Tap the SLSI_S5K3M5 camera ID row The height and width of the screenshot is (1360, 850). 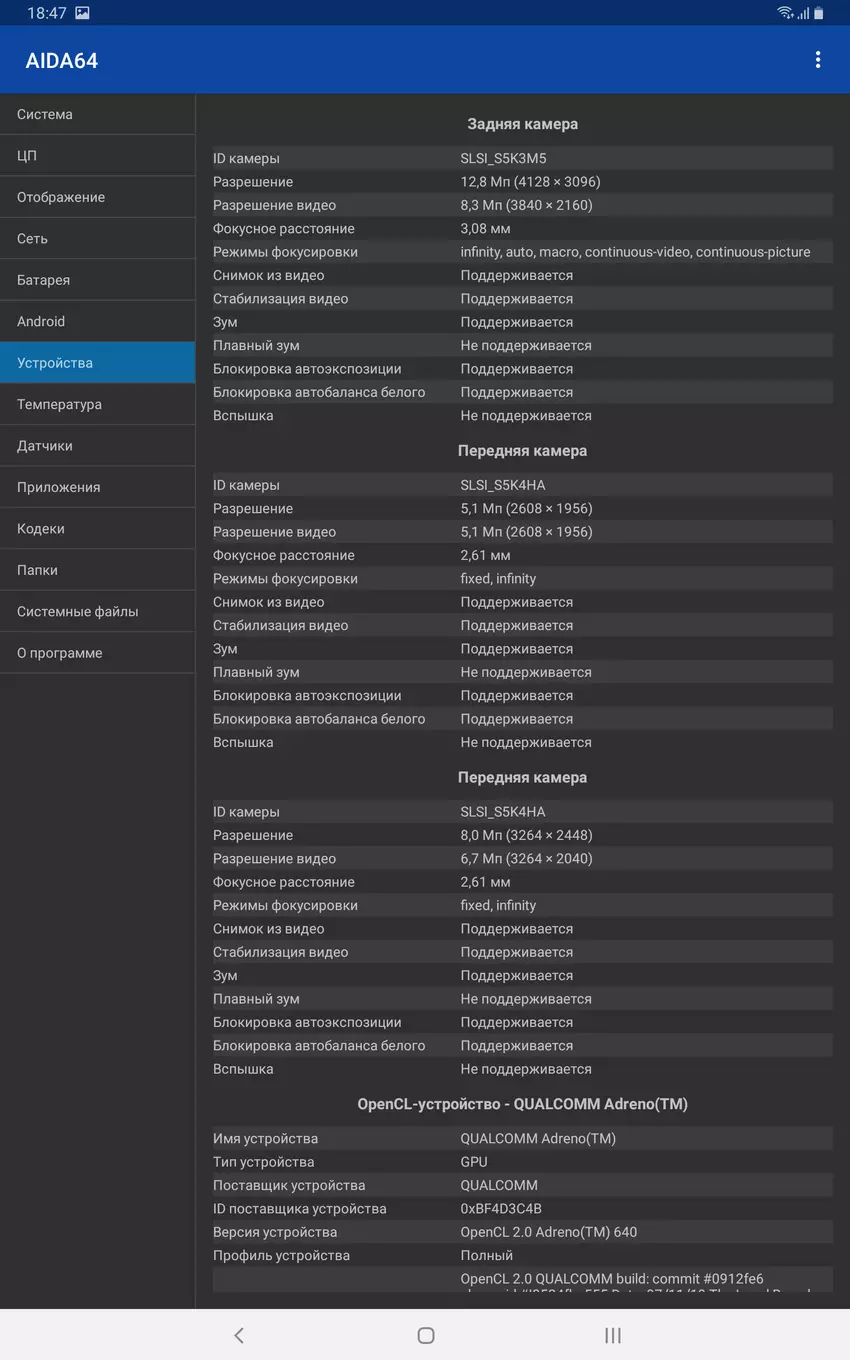click(522, 158)
